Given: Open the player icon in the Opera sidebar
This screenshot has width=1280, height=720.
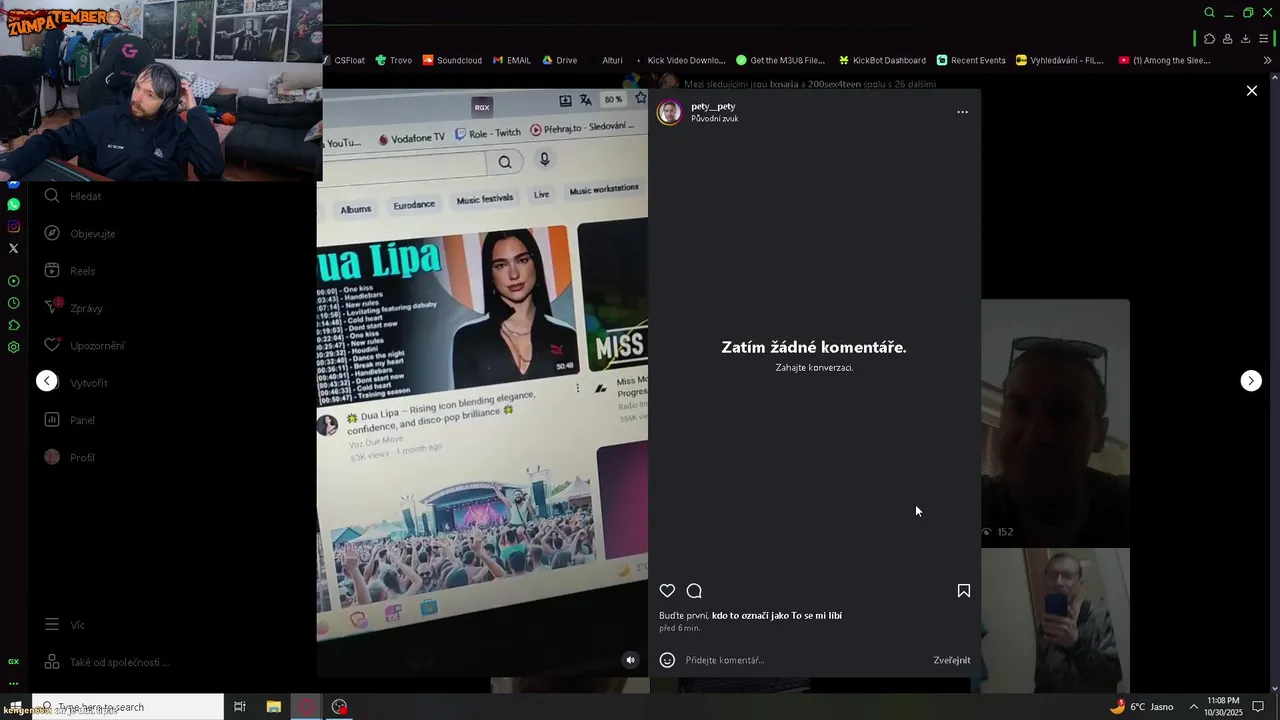Looking at the screenshot, I should (x=13, y=281).
